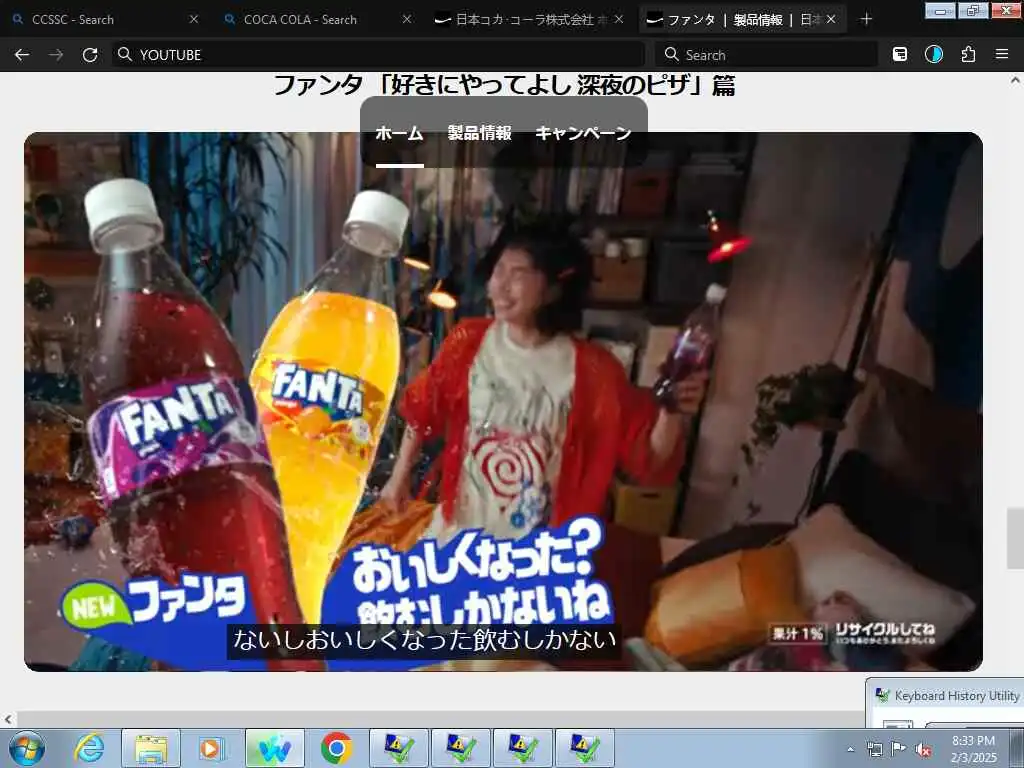Image resolution: width=1024 pixels, height=768 pixels.
Task: Open the ホーム navigation item
Action: click(x=400, y=133)
